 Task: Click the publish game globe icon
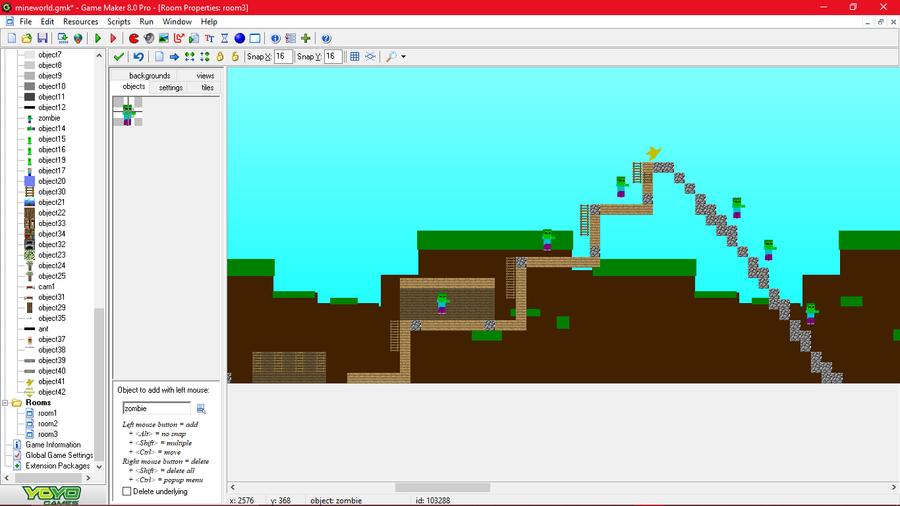77,38
